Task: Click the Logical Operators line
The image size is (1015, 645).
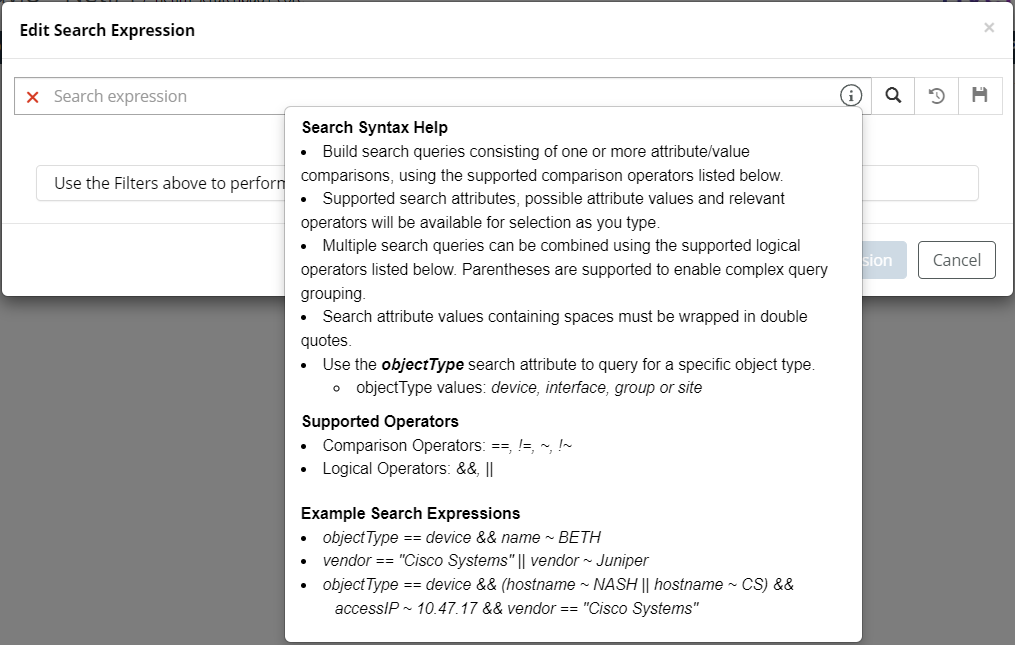Action: 407,468
